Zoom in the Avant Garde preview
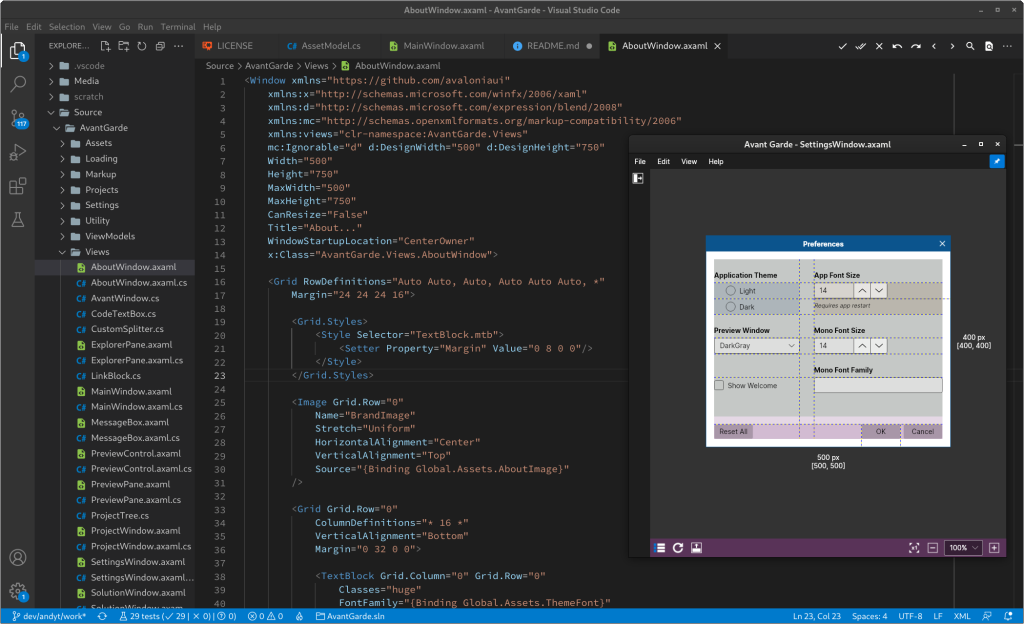 coord(994,548)
